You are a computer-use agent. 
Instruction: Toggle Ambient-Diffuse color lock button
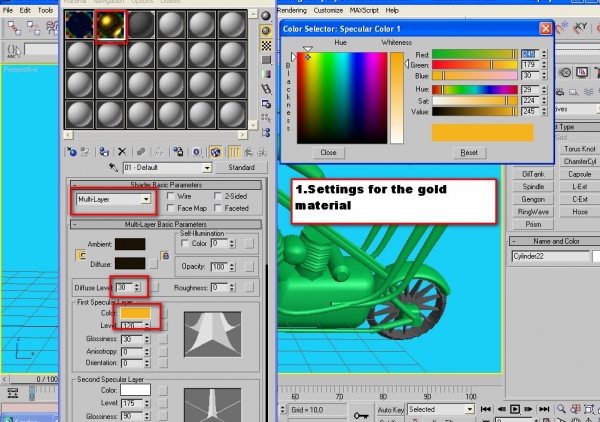(81, 255)
